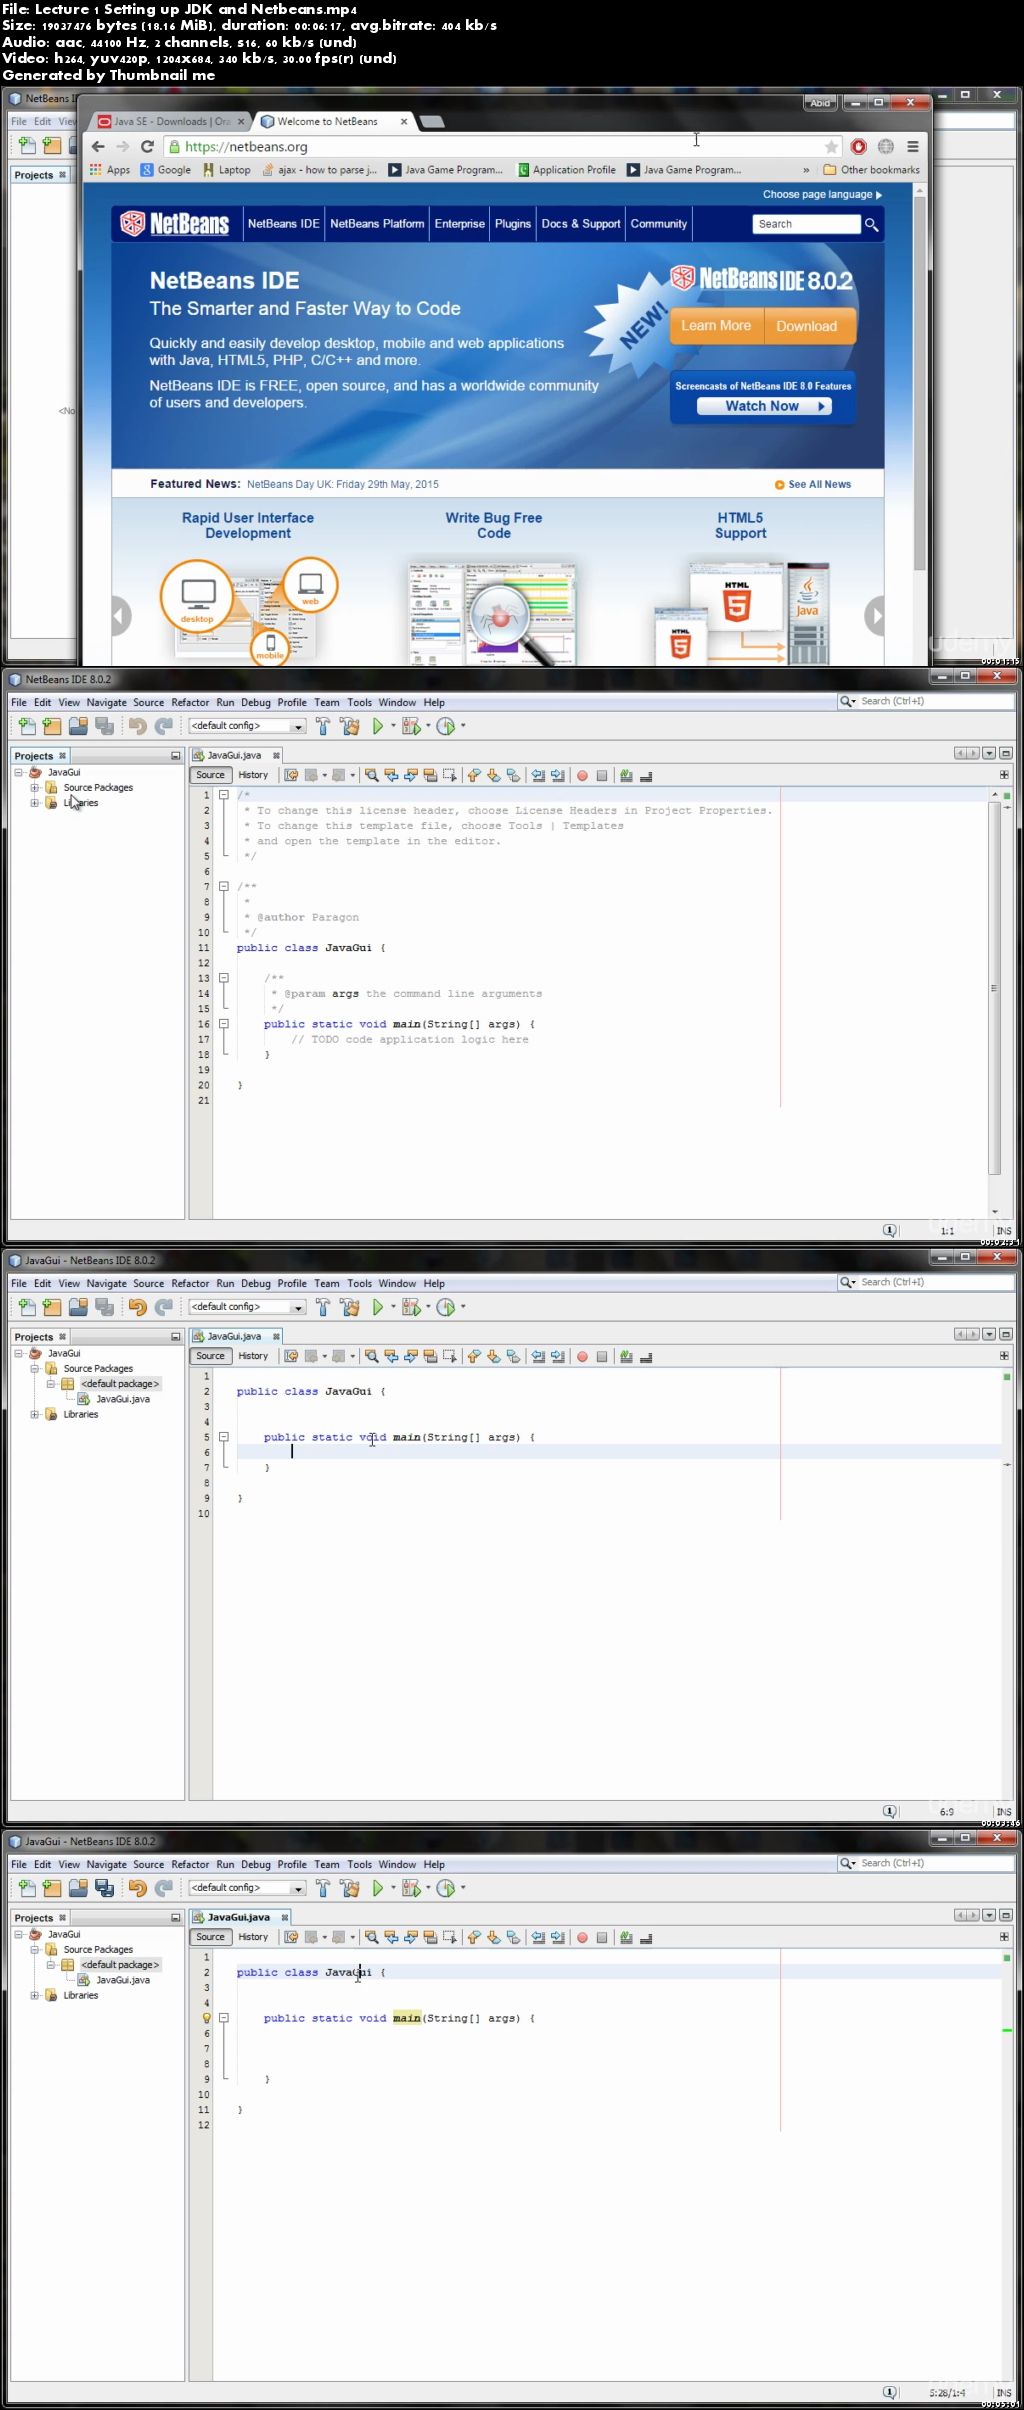The width and height of the screenshot is (1024, 2410).
Task: Click bold JavaGui.java tab in 12-line editor window
Action: tap(239, 1917)
